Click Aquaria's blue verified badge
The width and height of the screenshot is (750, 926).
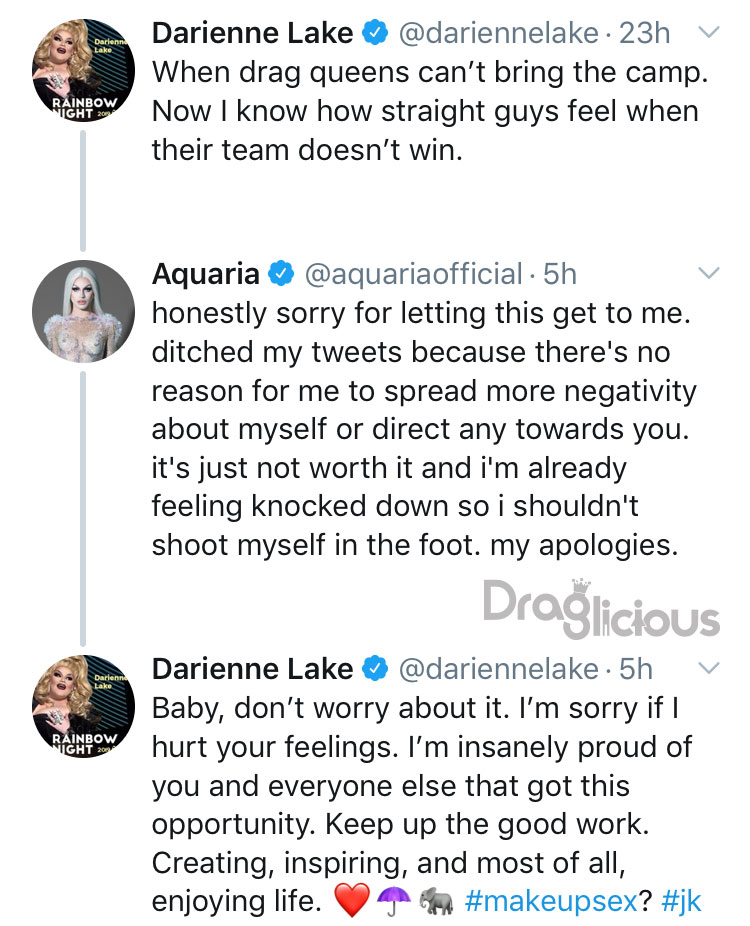tap(281, 273)
